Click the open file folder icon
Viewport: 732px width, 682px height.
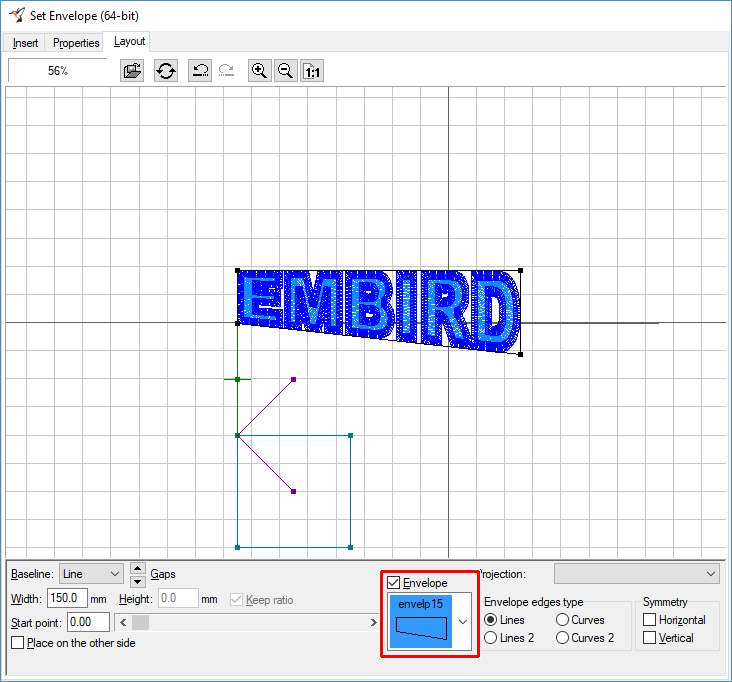(132, 71)
